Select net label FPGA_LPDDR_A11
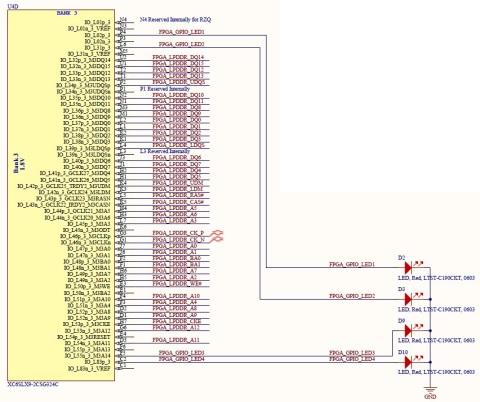The image size is (480, 402). pos(176,340)
